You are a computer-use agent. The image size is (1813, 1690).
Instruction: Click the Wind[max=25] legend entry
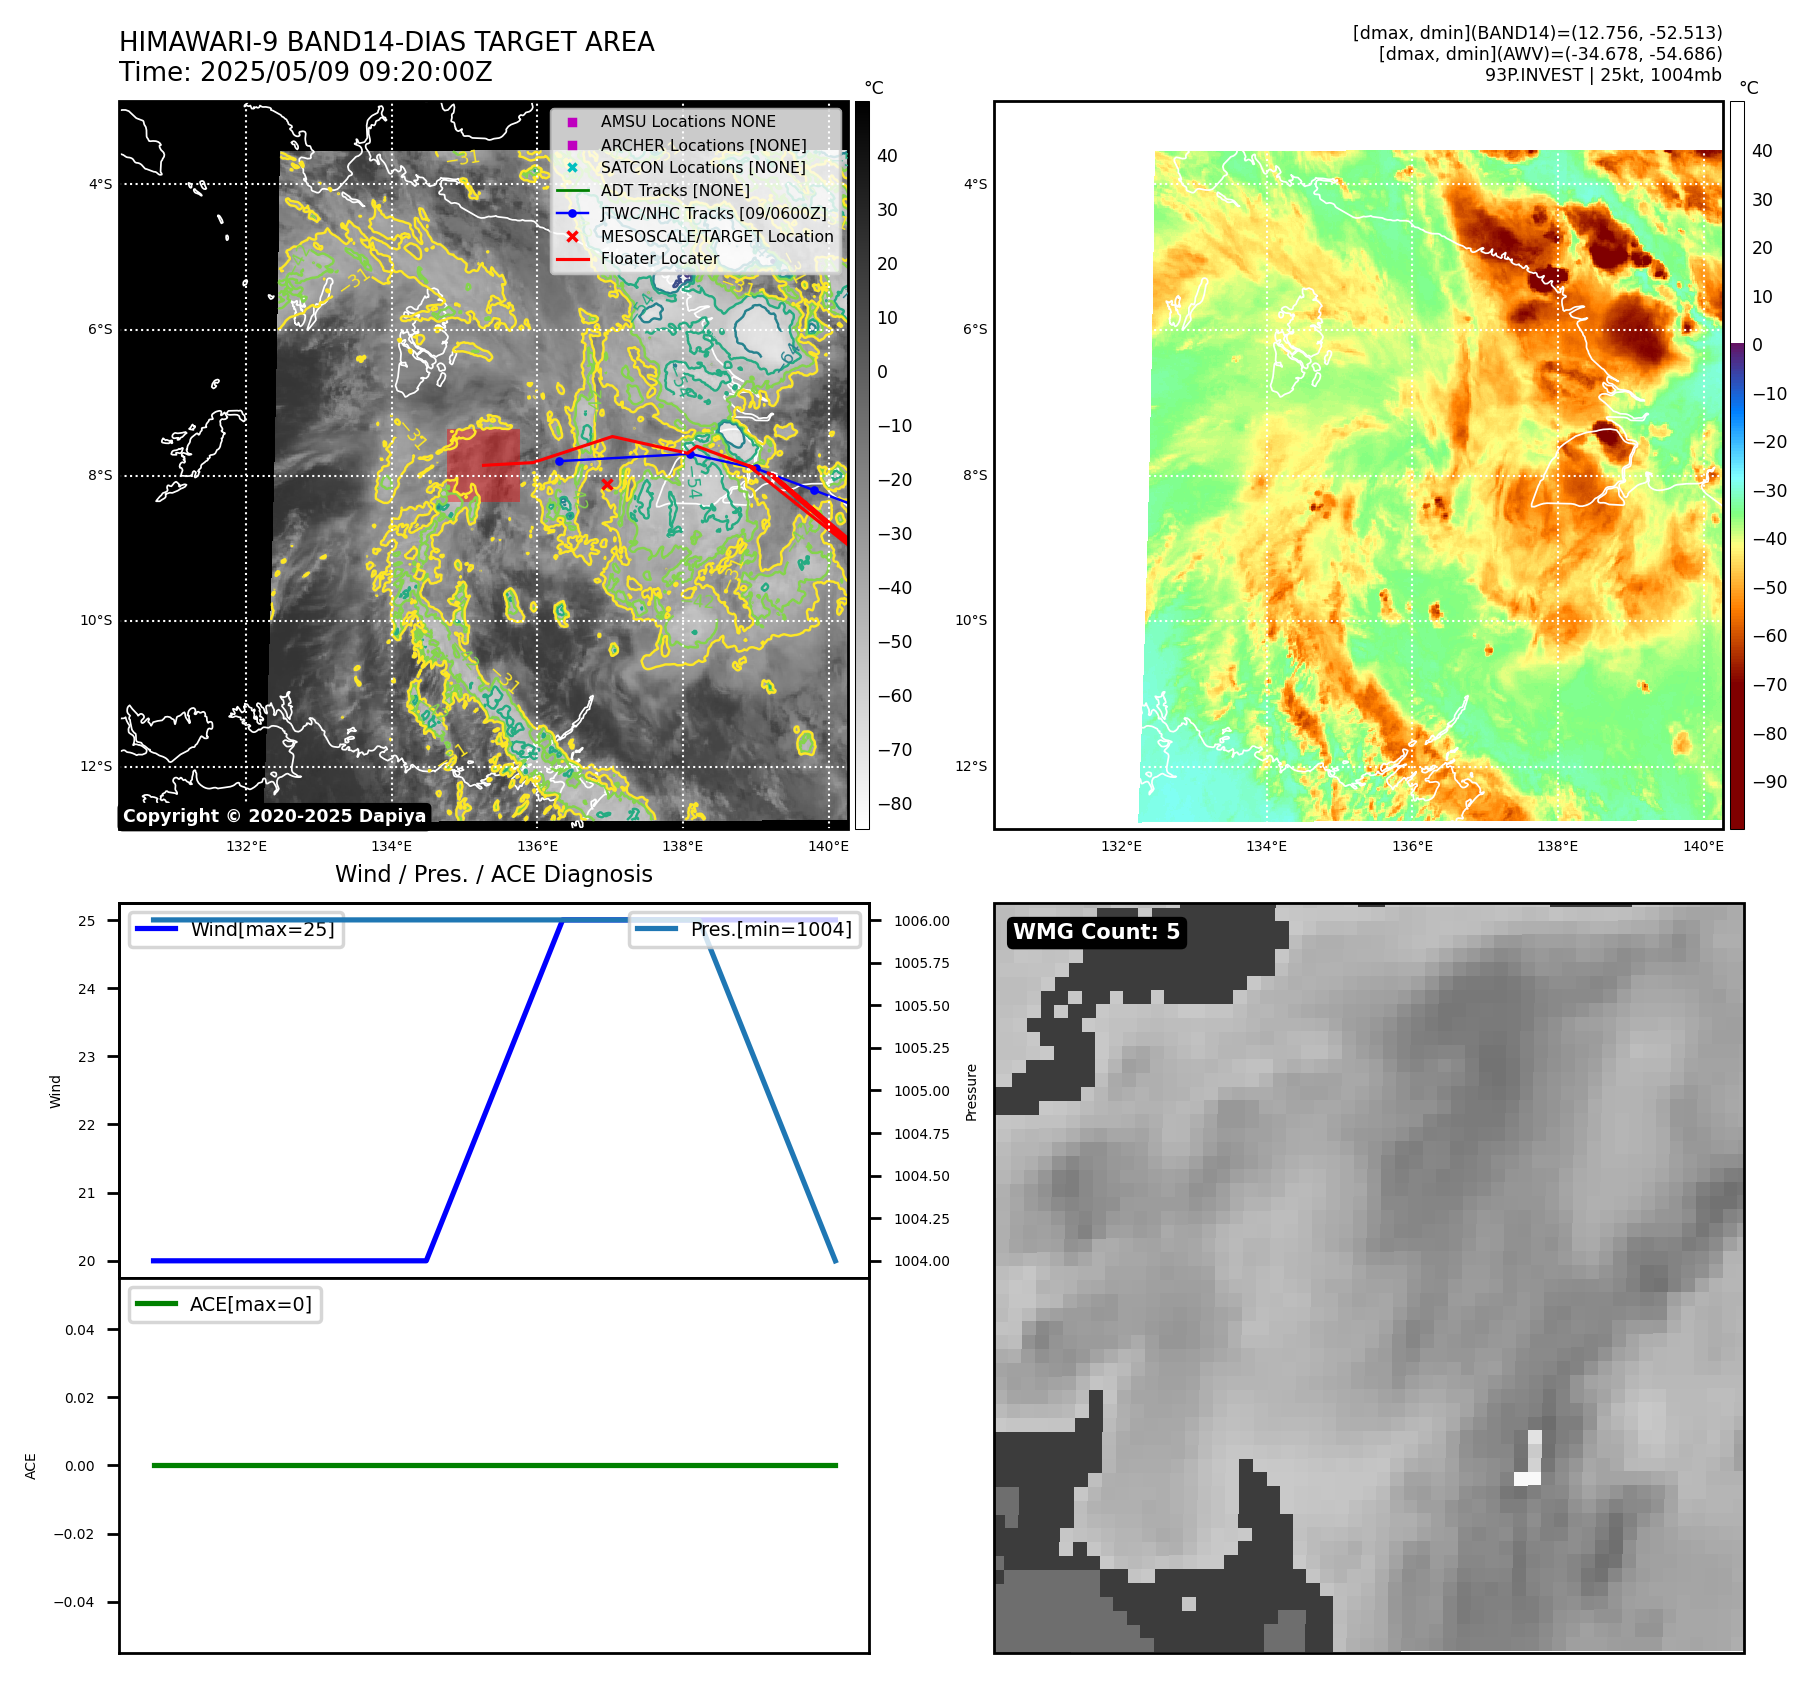pos(237,929)
